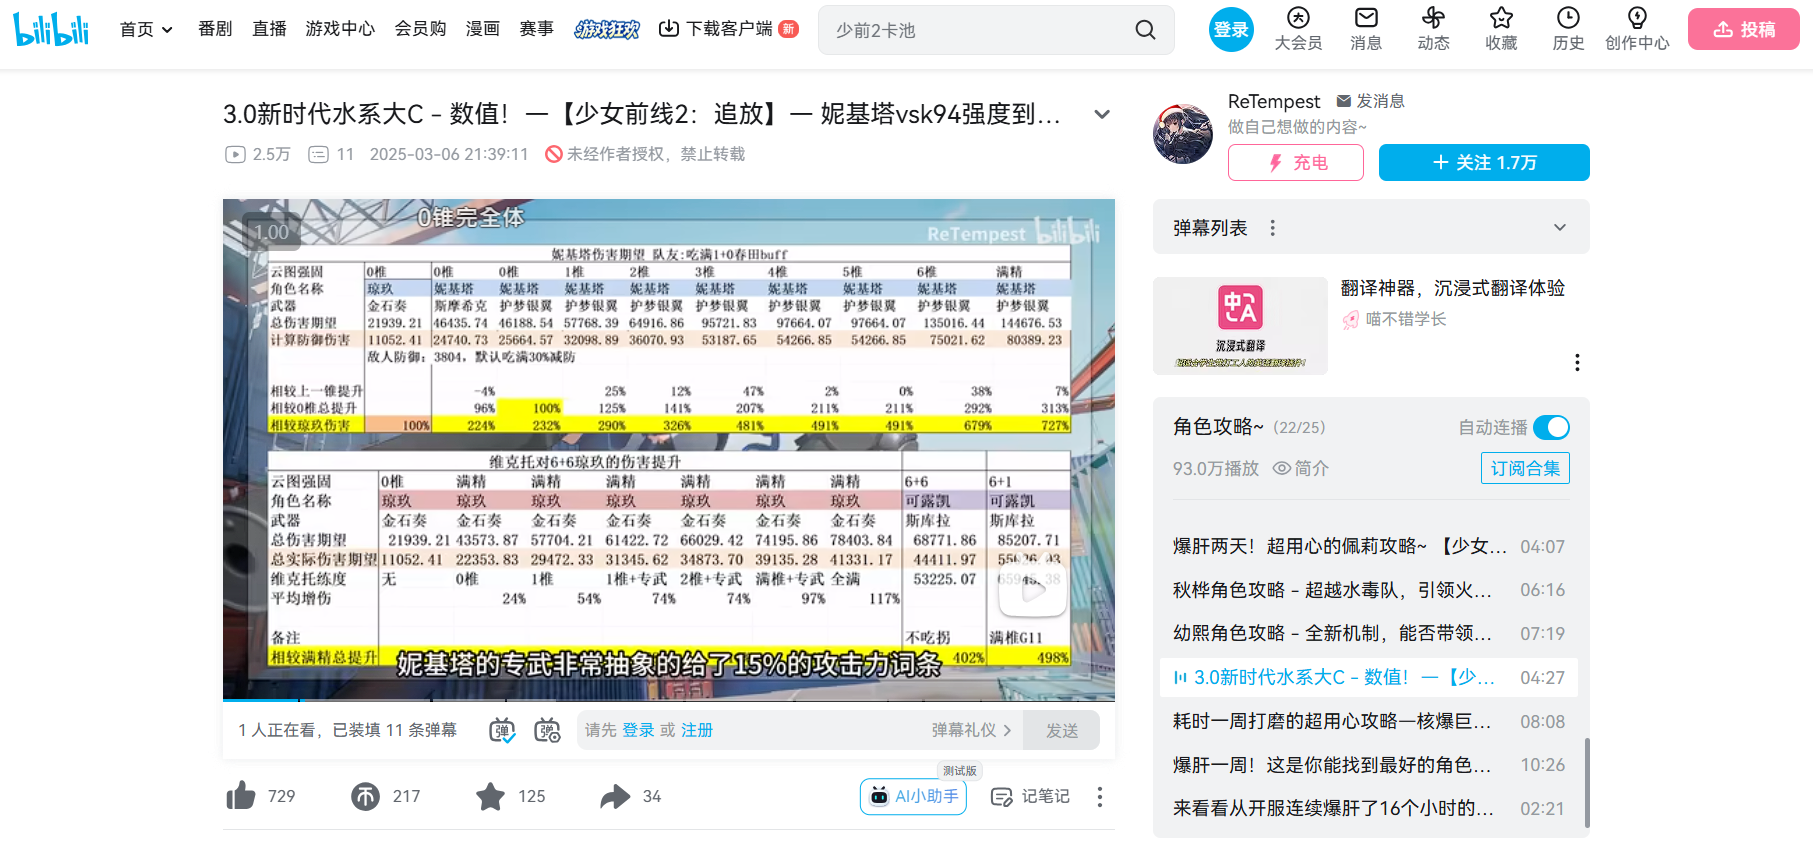Click the playlist scrollbar thumb

pyautogui.click(x=1587, y=783)
